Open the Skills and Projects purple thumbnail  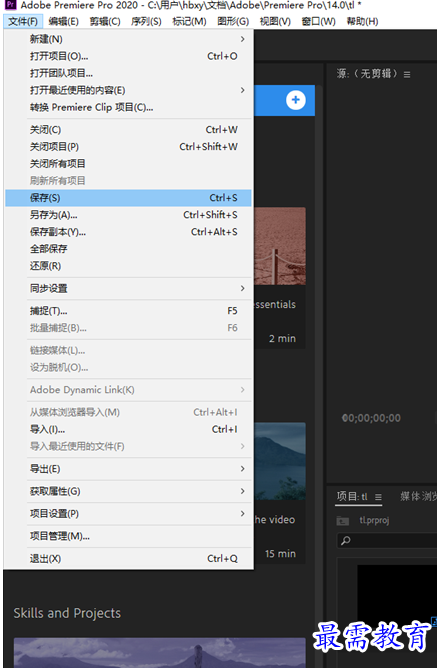click(159, 653)
